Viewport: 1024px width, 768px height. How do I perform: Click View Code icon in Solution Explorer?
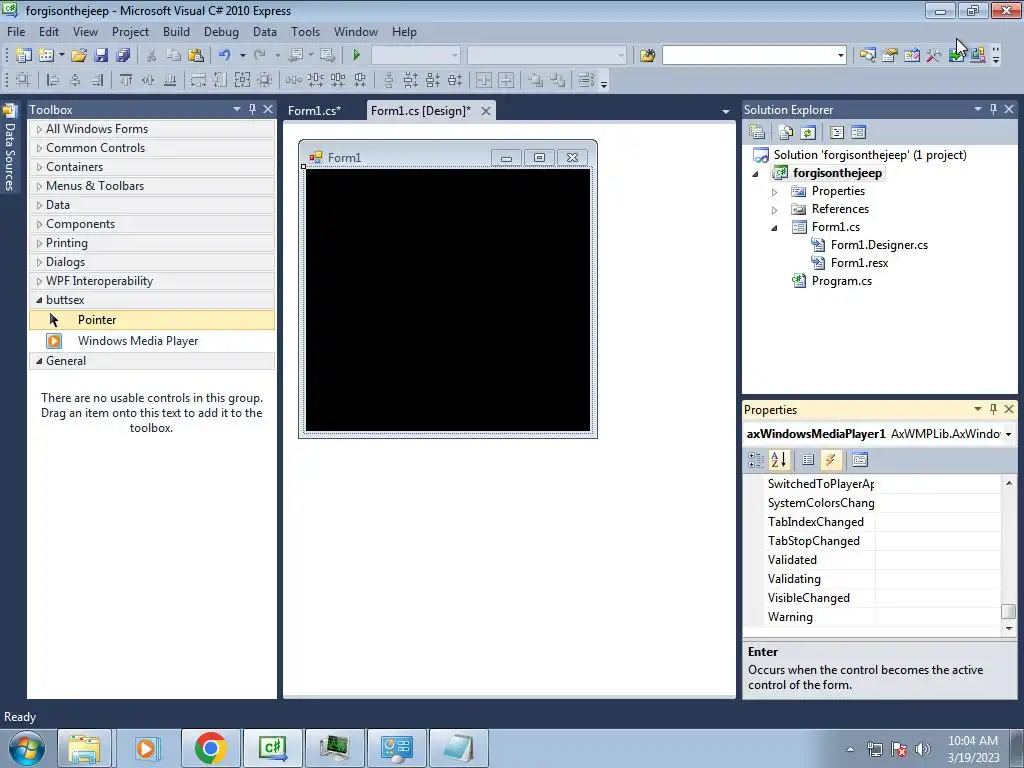pos(837,133)
